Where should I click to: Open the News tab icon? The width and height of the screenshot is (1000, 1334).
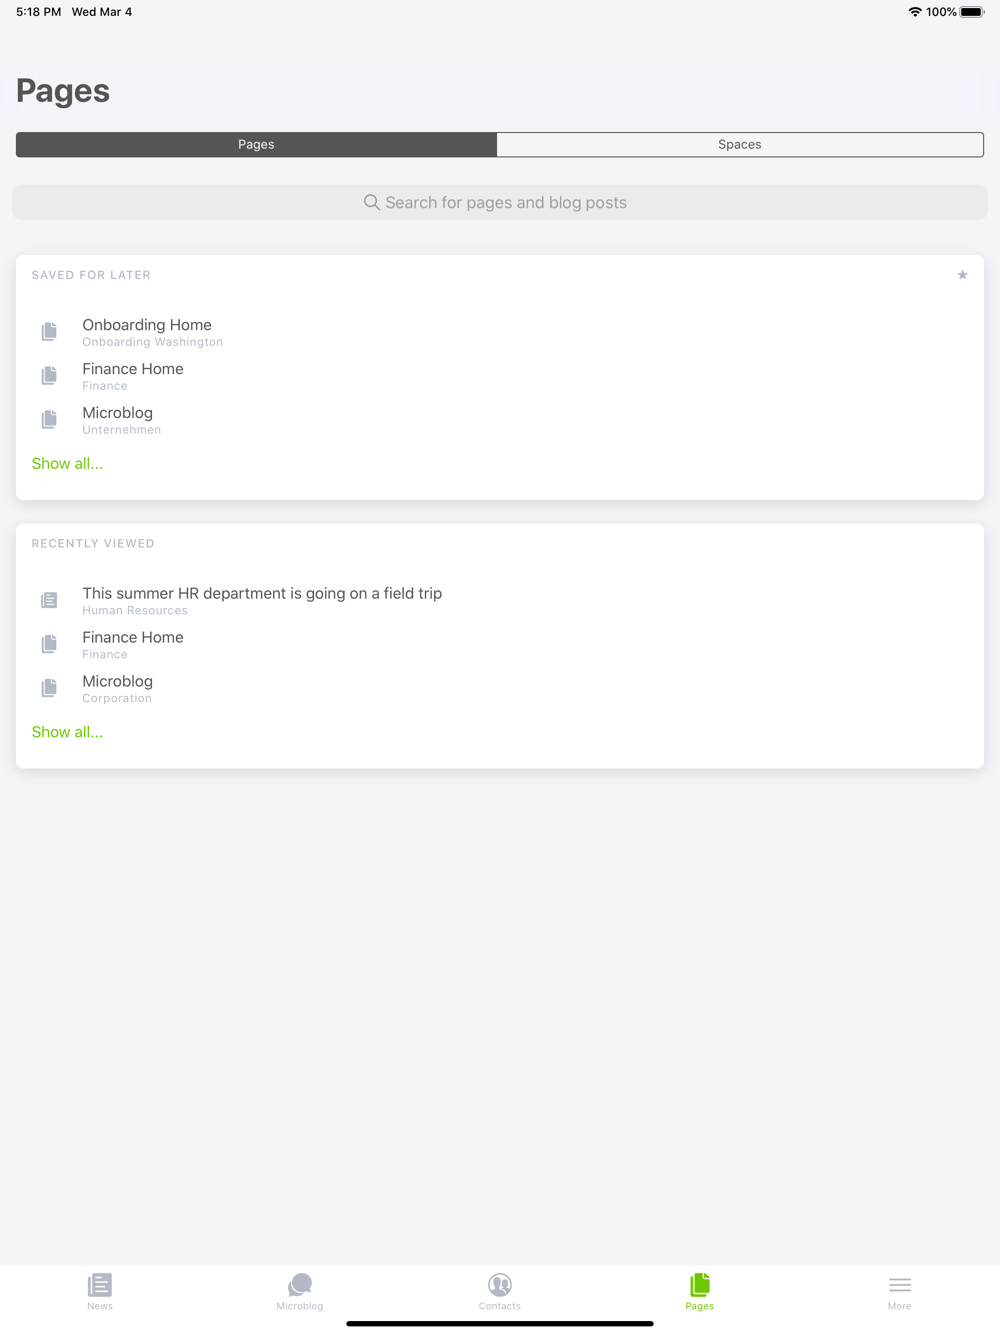[x=100, y=1285]
